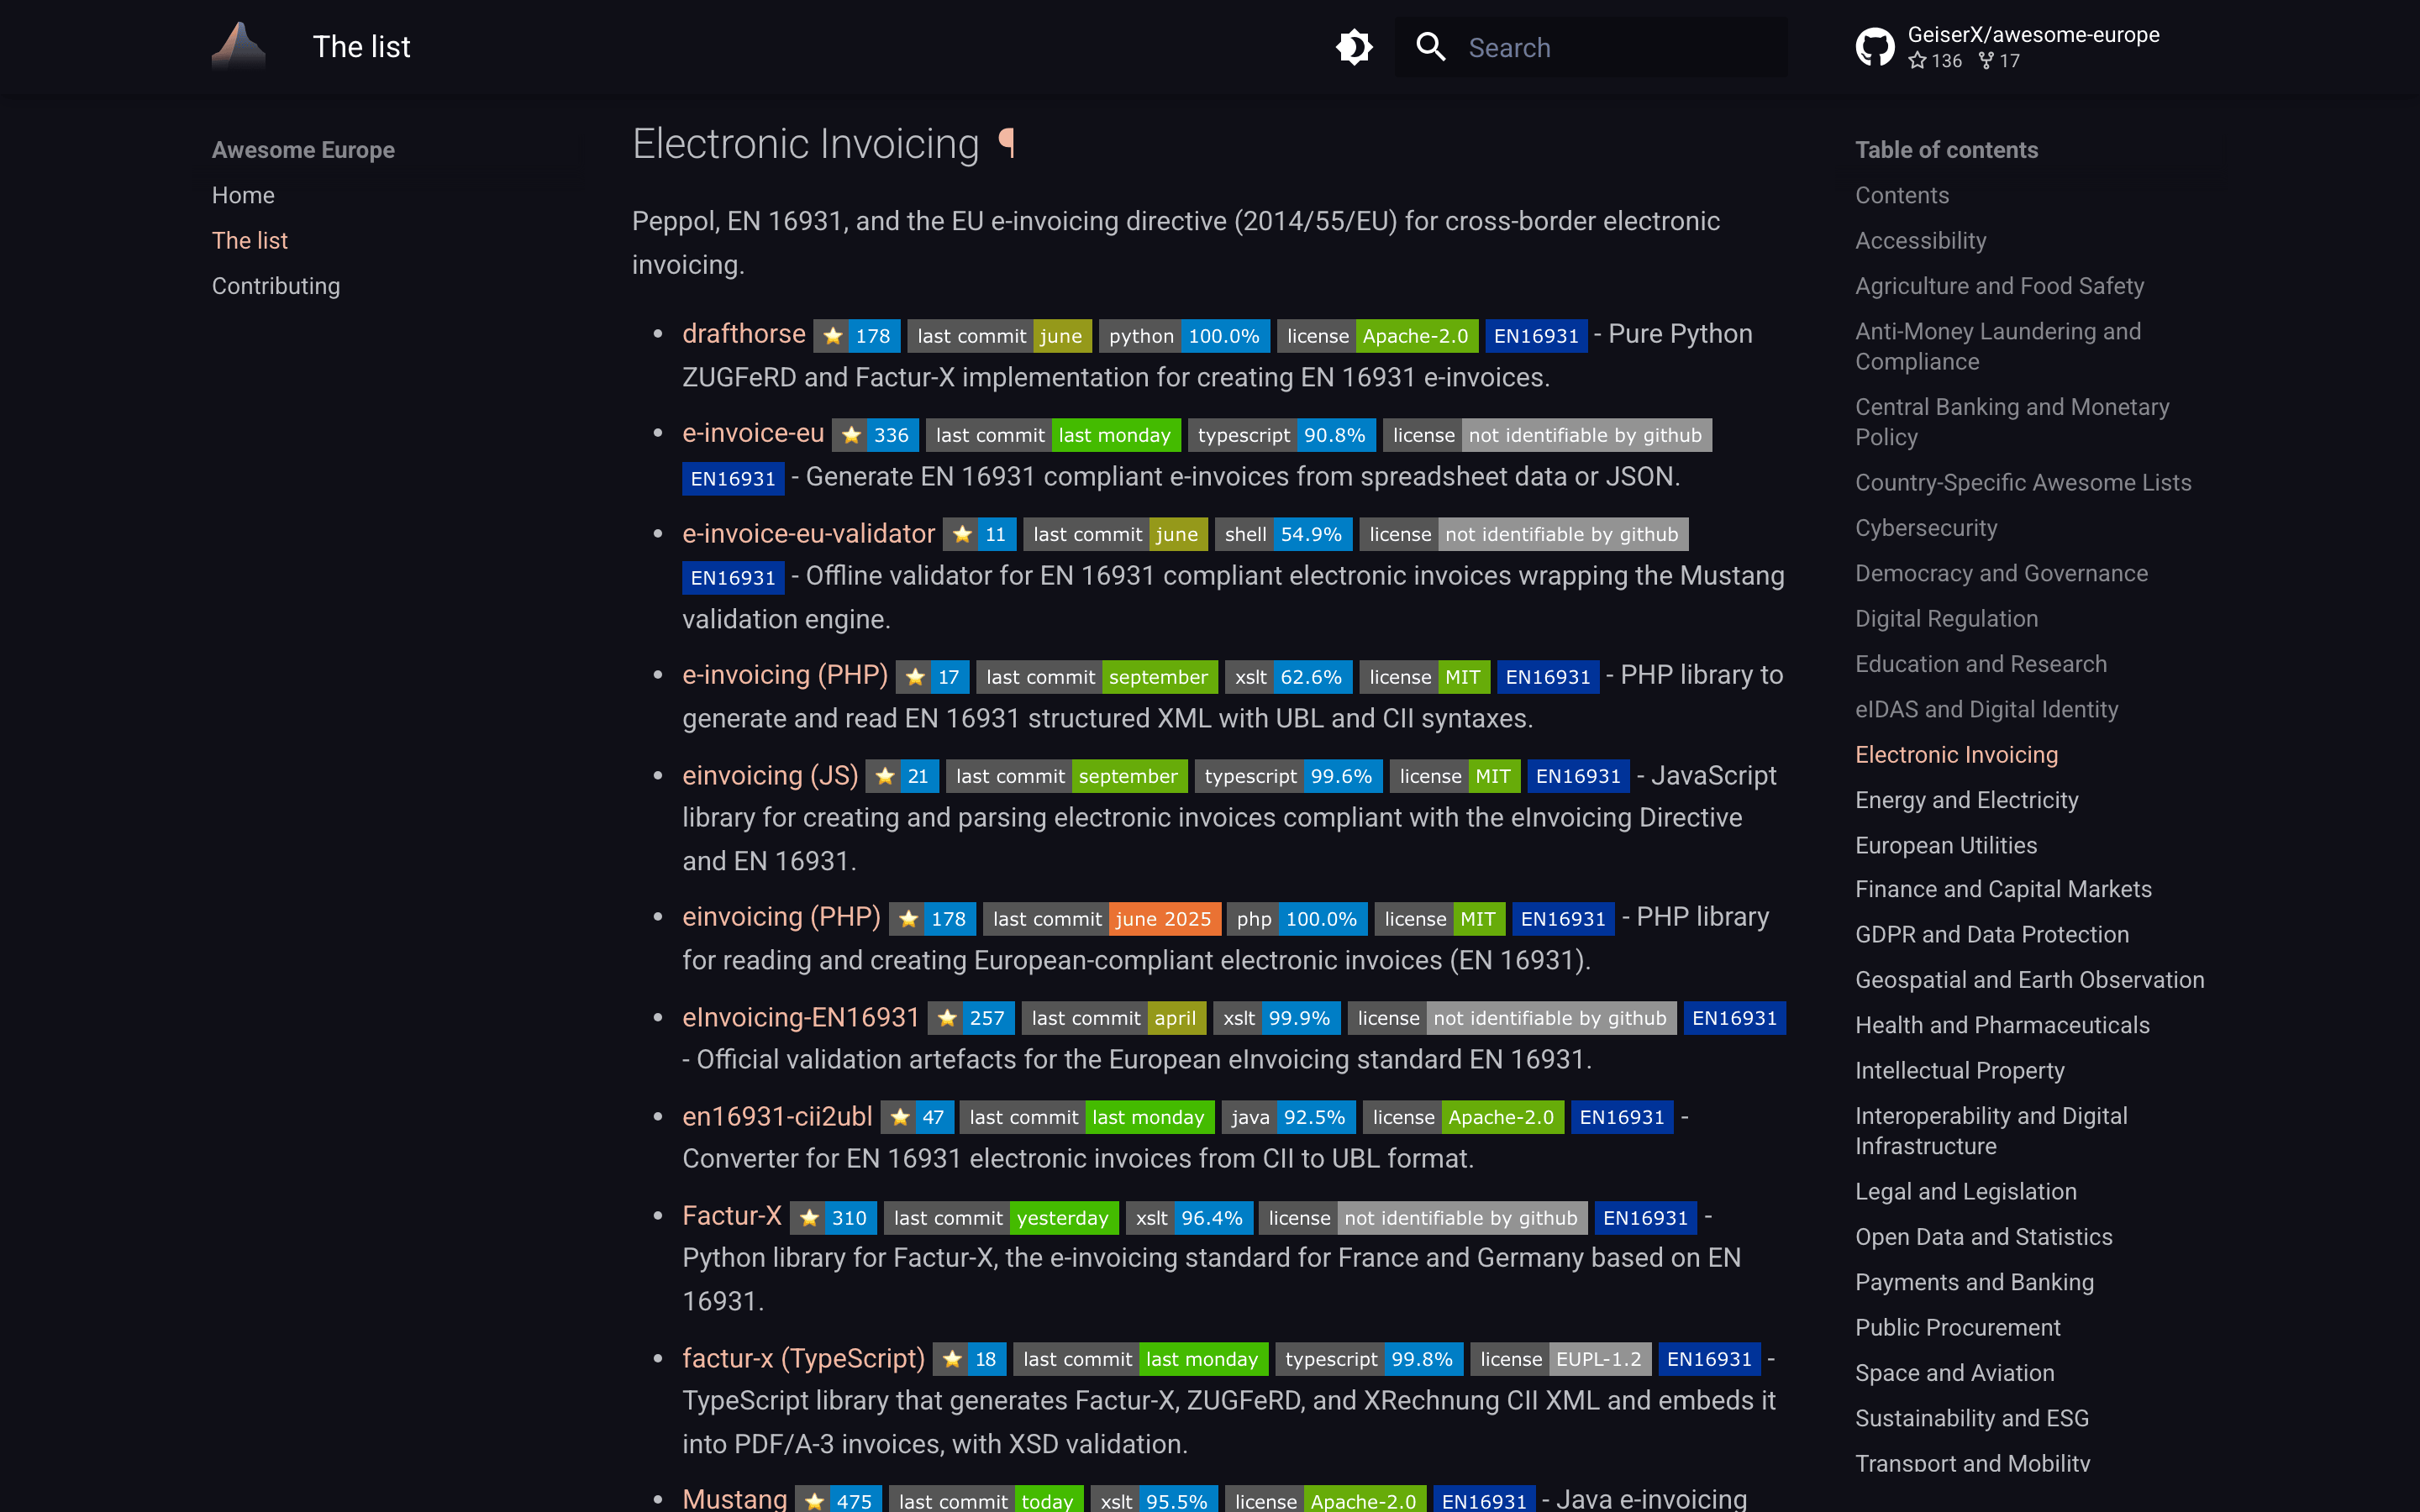2420x1512 pixels.
Task: Go to Energy and Electricity section
Action: (x=1966, y=800)
